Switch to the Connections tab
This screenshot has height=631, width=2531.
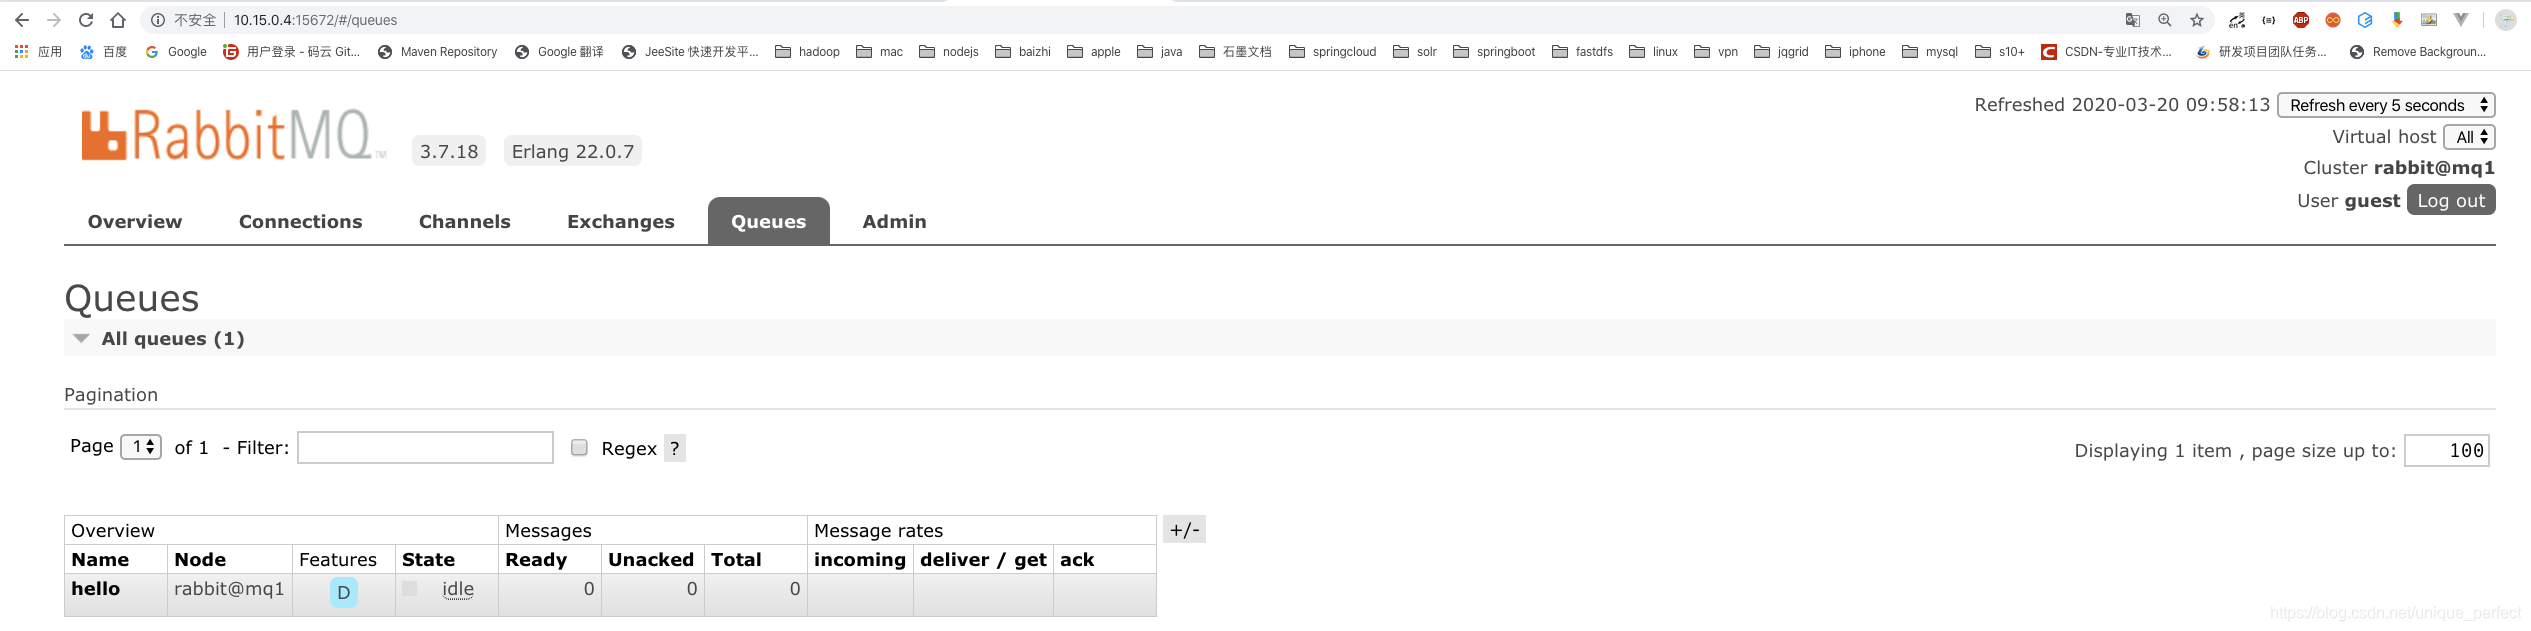point(300,221)
